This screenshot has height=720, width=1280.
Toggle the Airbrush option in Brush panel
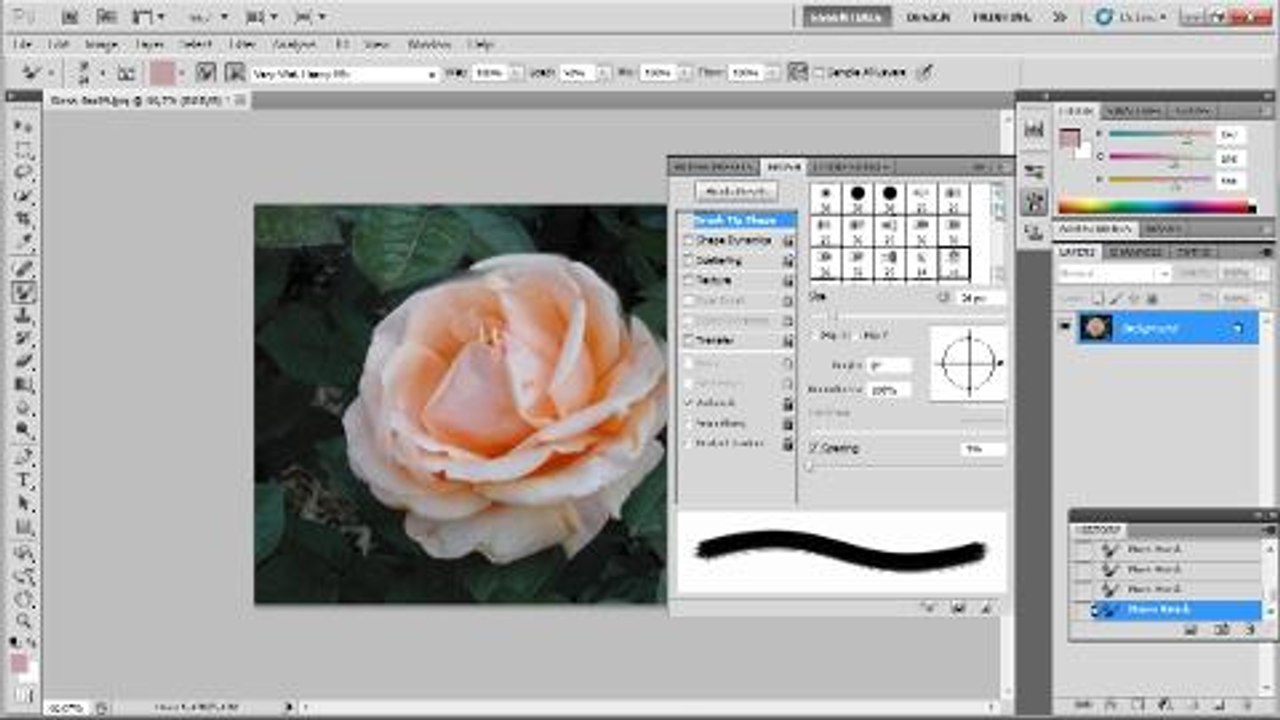[686, 402]
